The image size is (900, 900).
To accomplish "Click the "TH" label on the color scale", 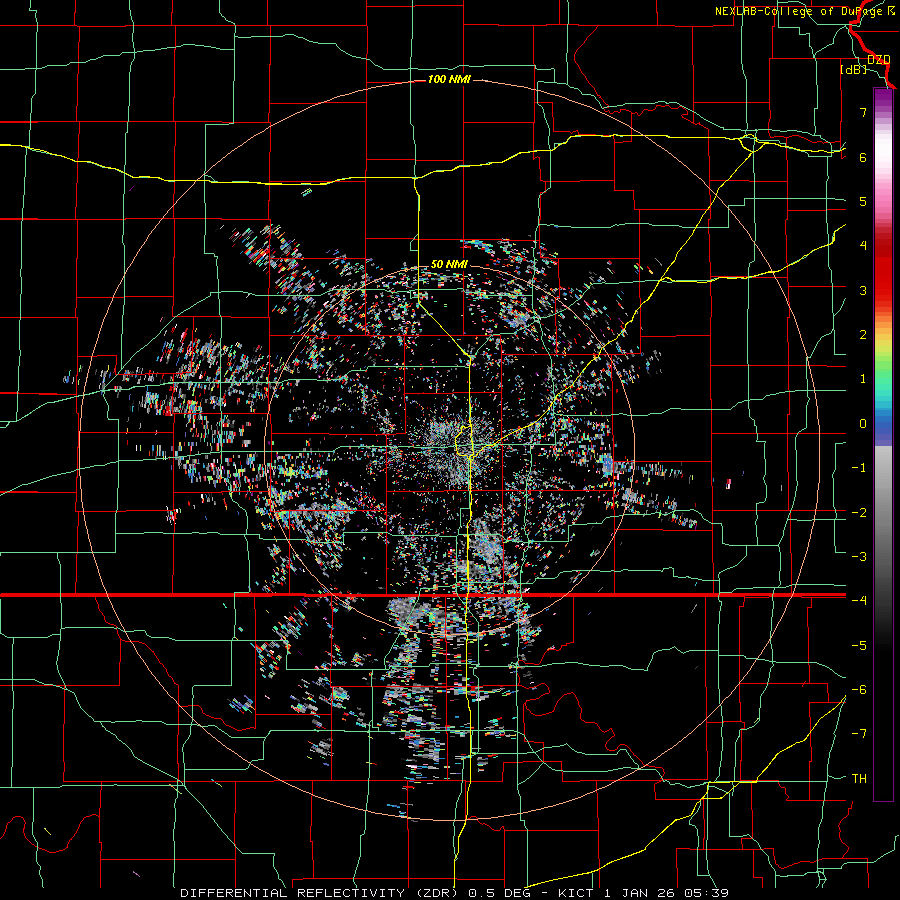I will coord(859,779).
